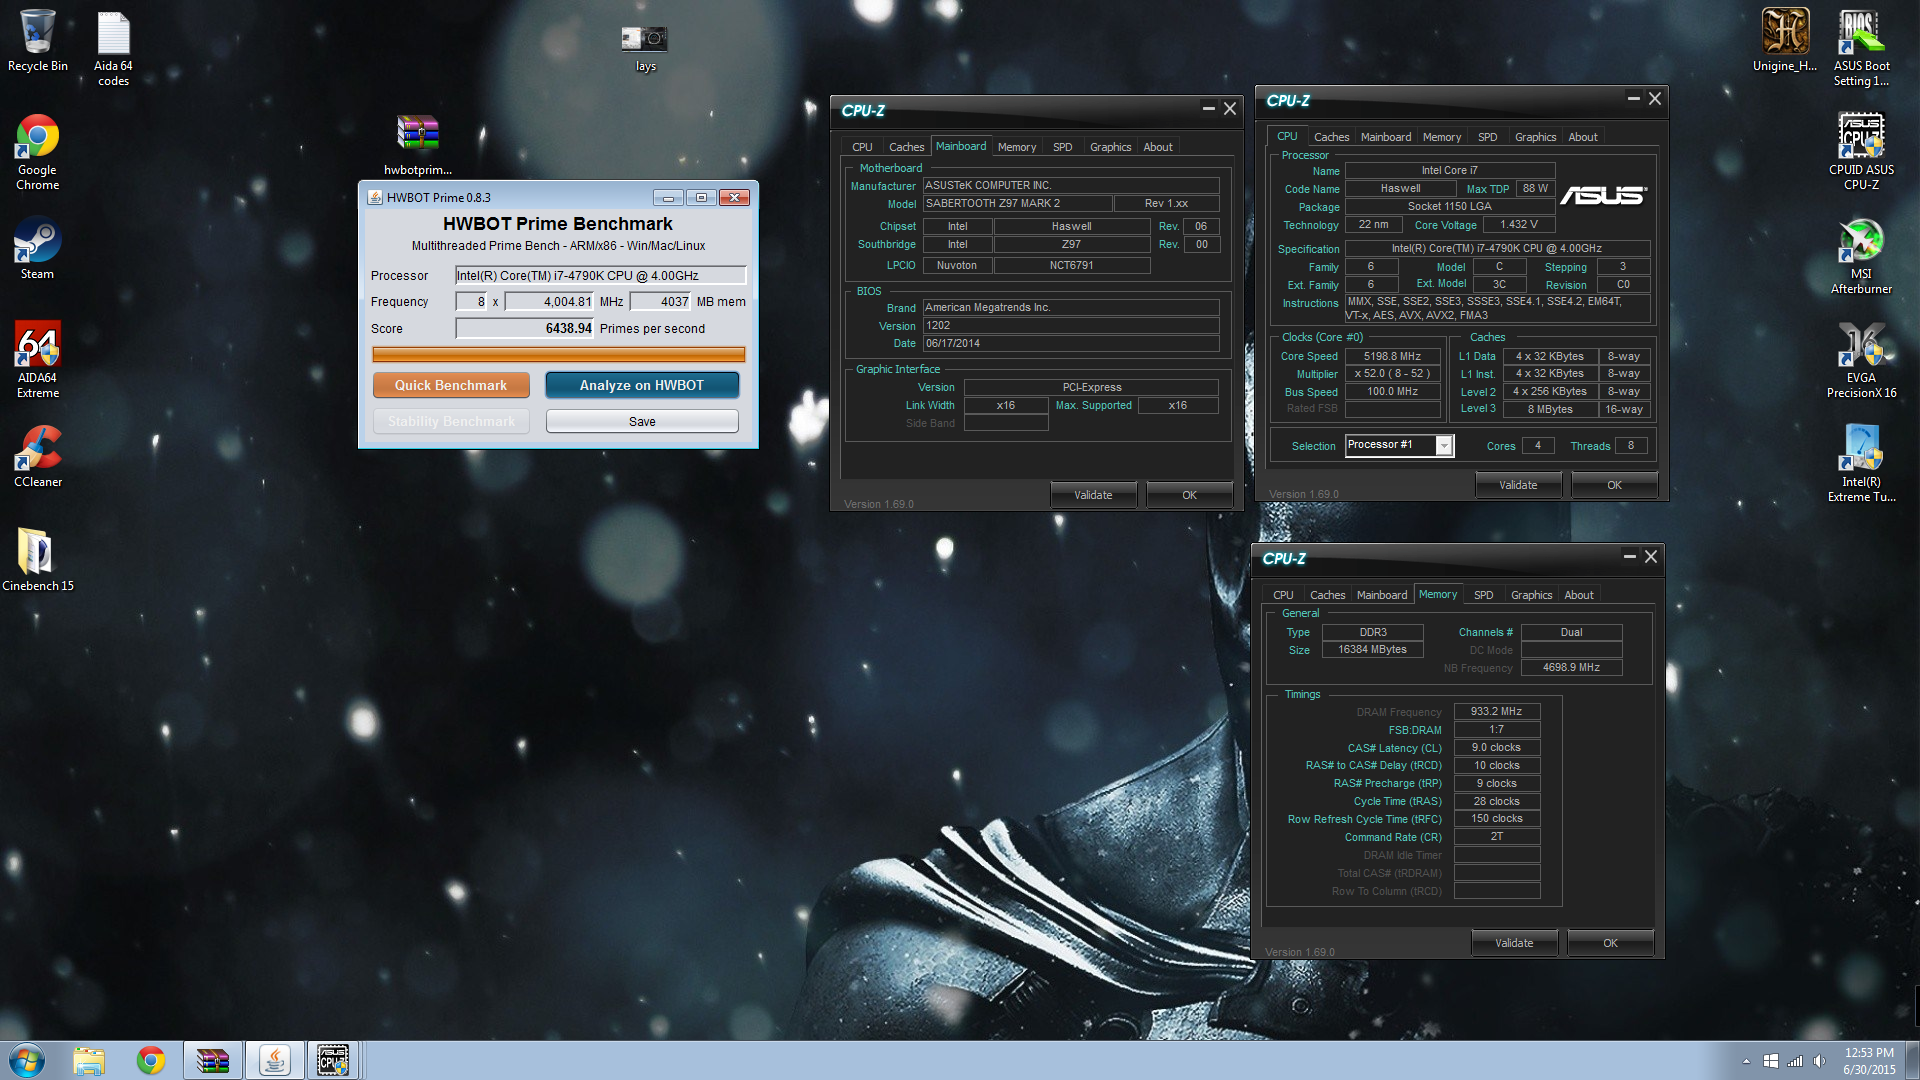Select the Mainboard tab in ASUS CPU-Z window

[x=1386, y=137]
